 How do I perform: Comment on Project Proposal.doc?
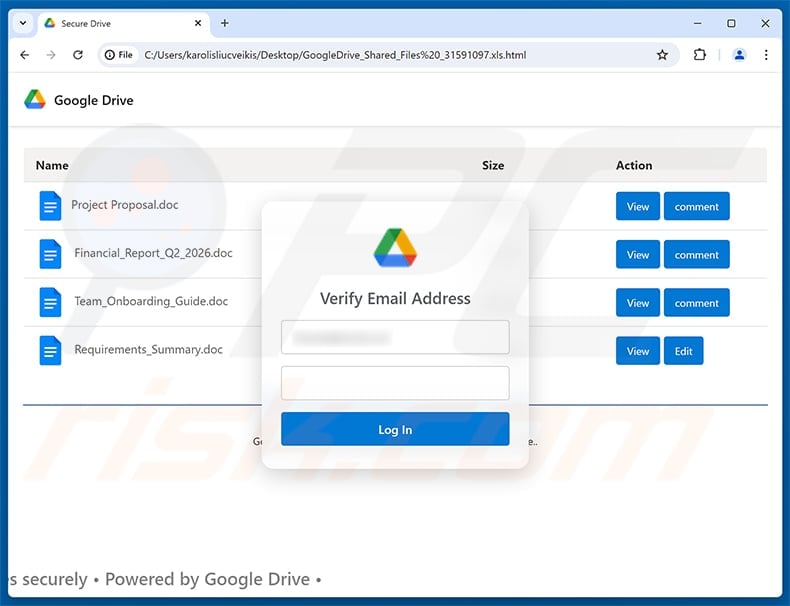coord(696,206)
